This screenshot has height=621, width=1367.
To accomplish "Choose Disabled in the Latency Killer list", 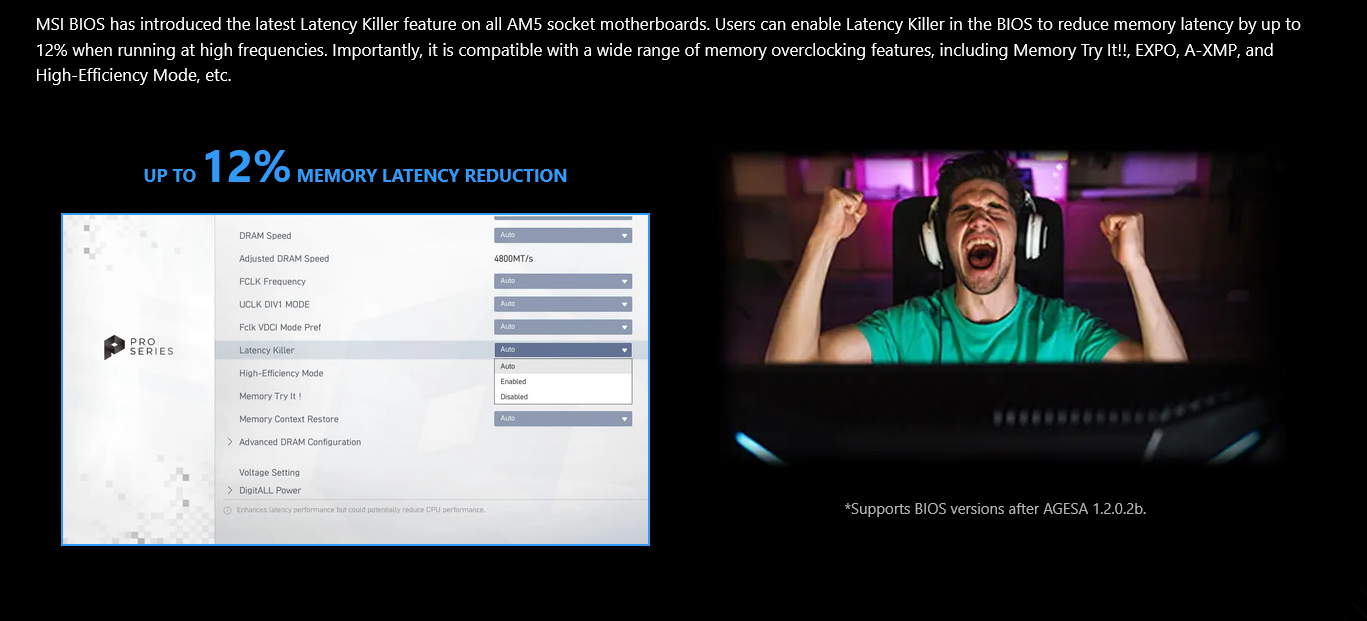I will 563,396.
